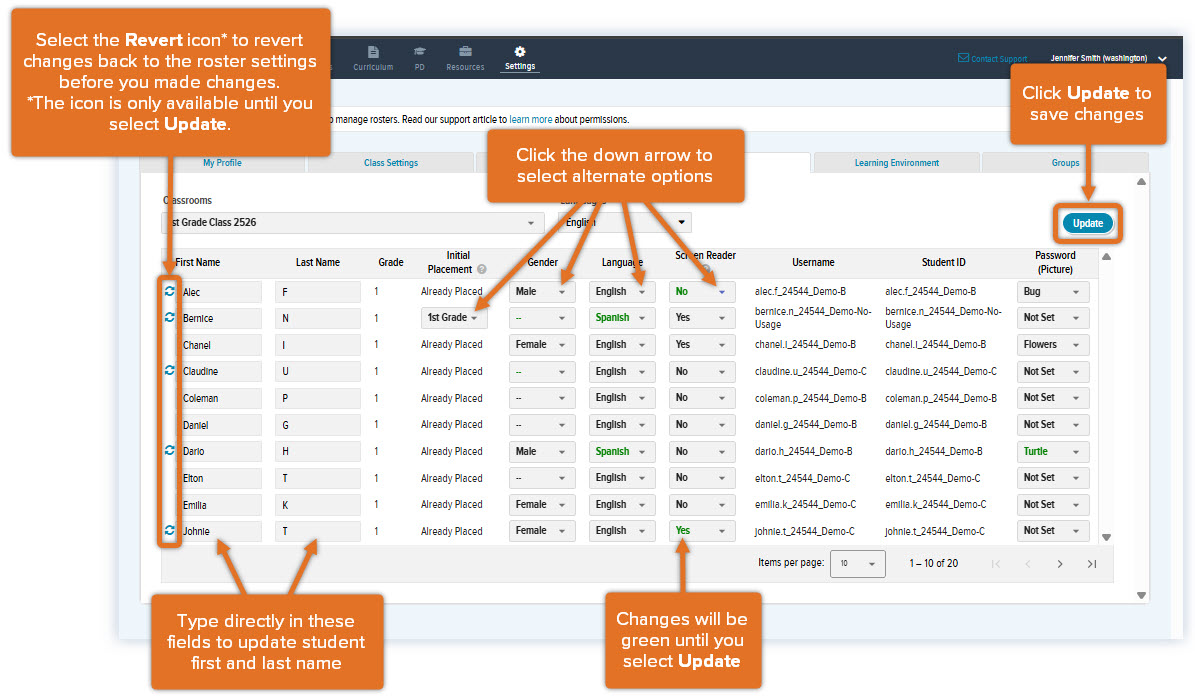The image size is (1195, 698).
Task: Open the Resources briefcase icon
Action: [465, 52]
